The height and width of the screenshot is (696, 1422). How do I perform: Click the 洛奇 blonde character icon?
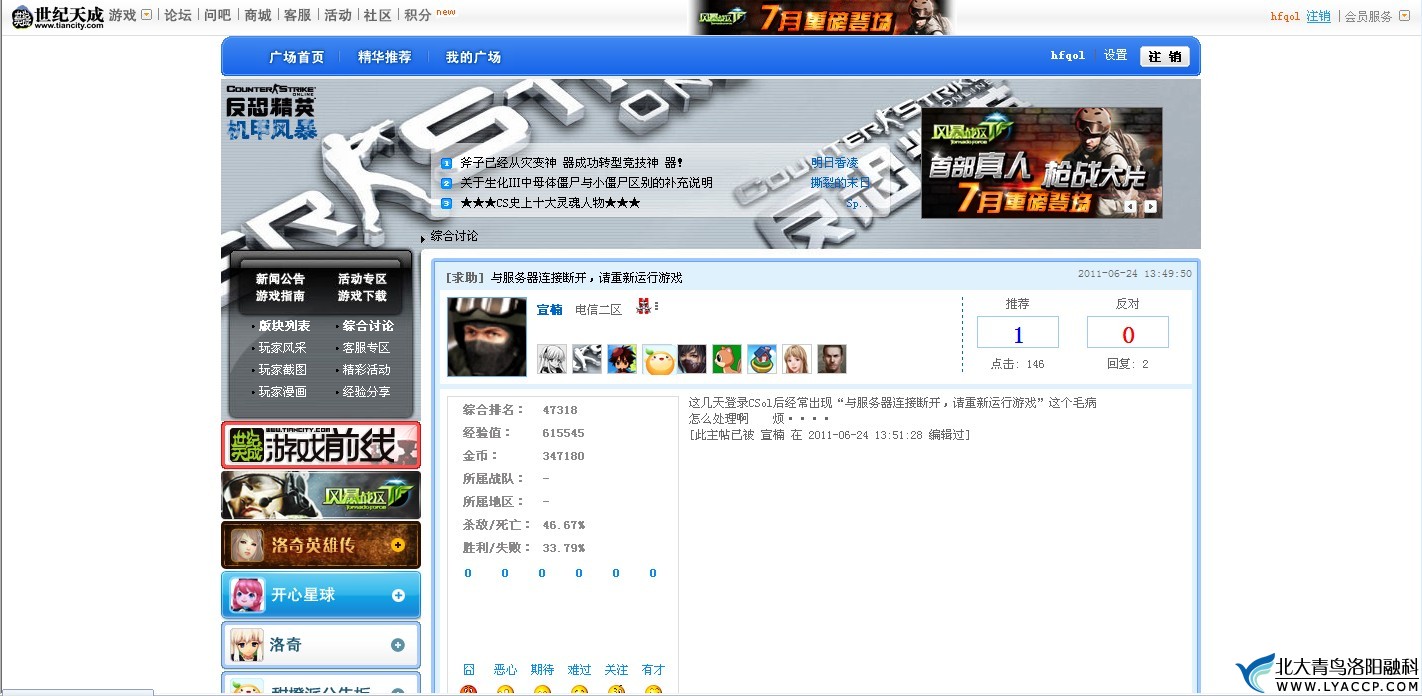click(x=246, y=645)
